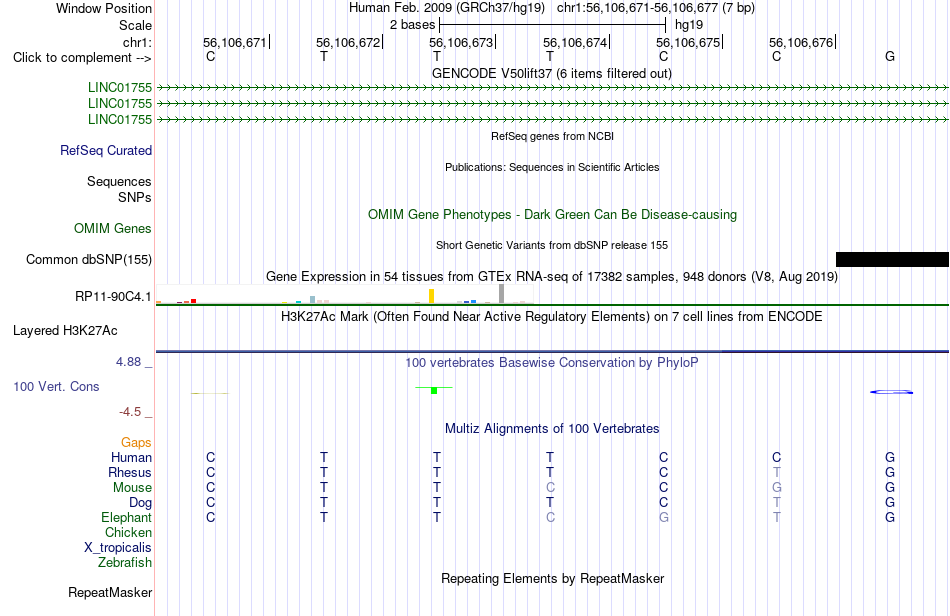Click Short Genetic Variants from dbSNP title
The width and height of the screenshot is (950, 616).
(x=552, y=245)
